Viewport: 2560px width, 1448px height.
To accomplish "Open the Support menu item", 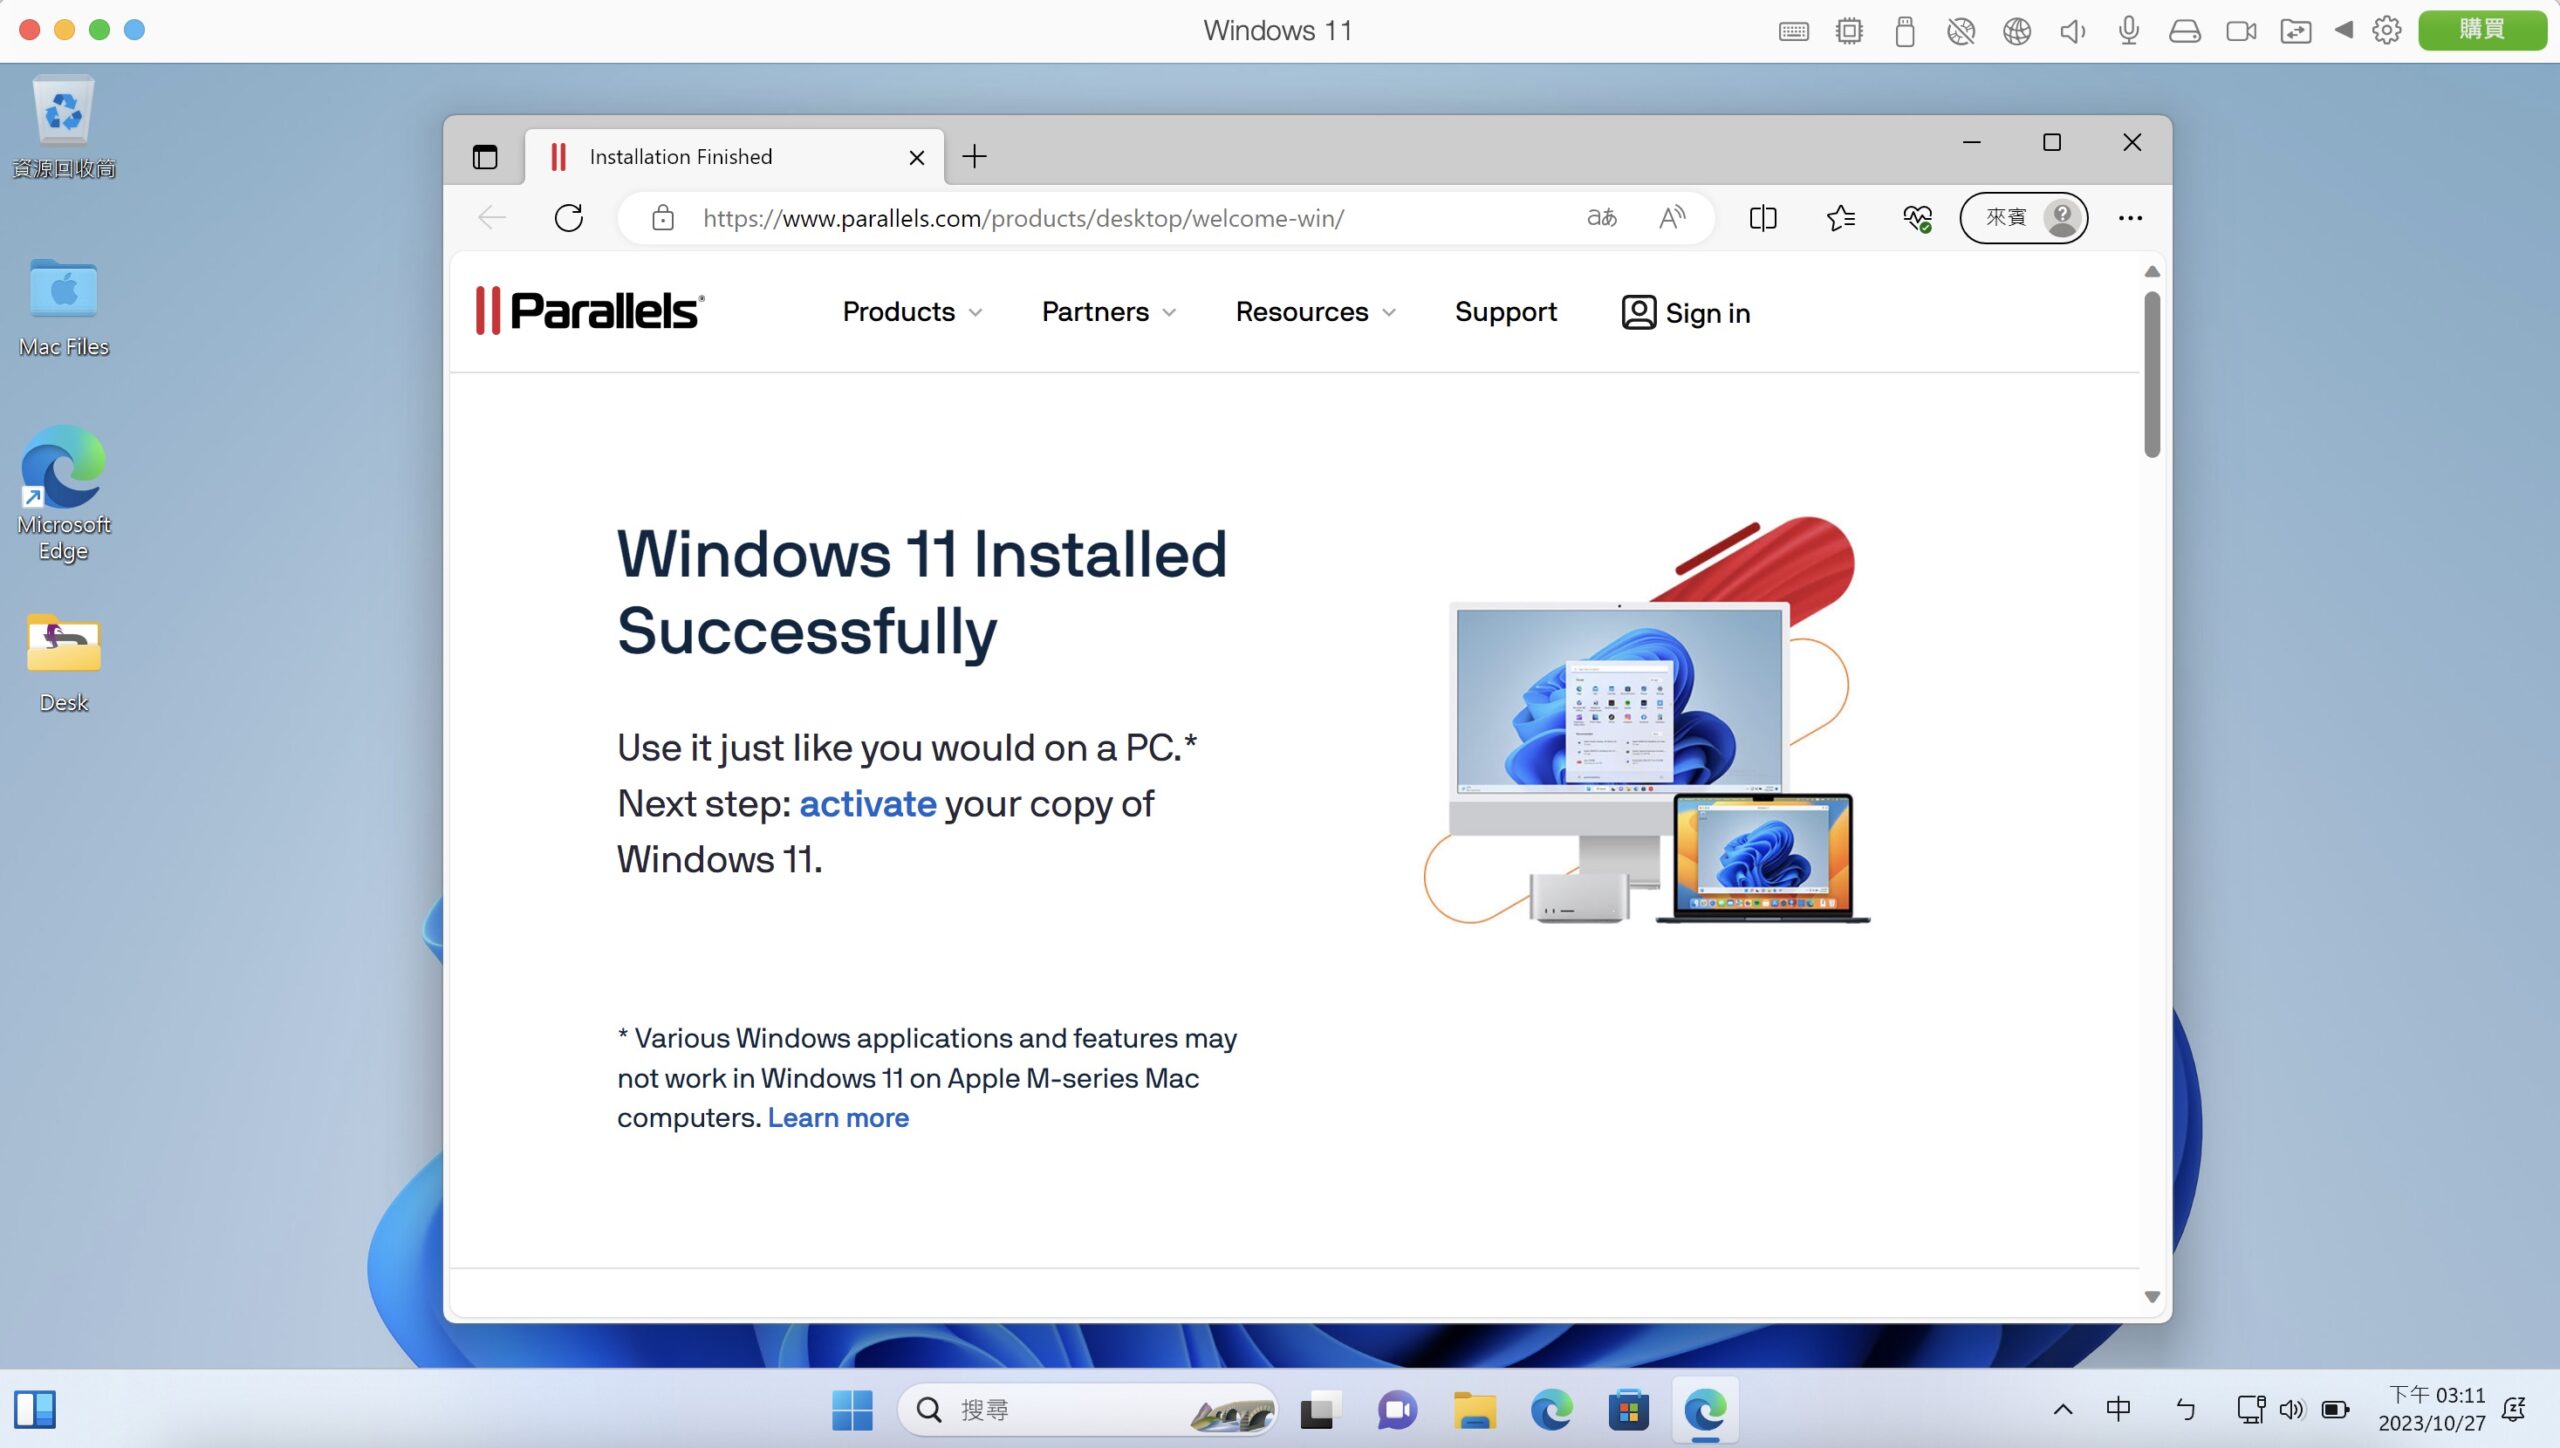I will pos(1506,312).
